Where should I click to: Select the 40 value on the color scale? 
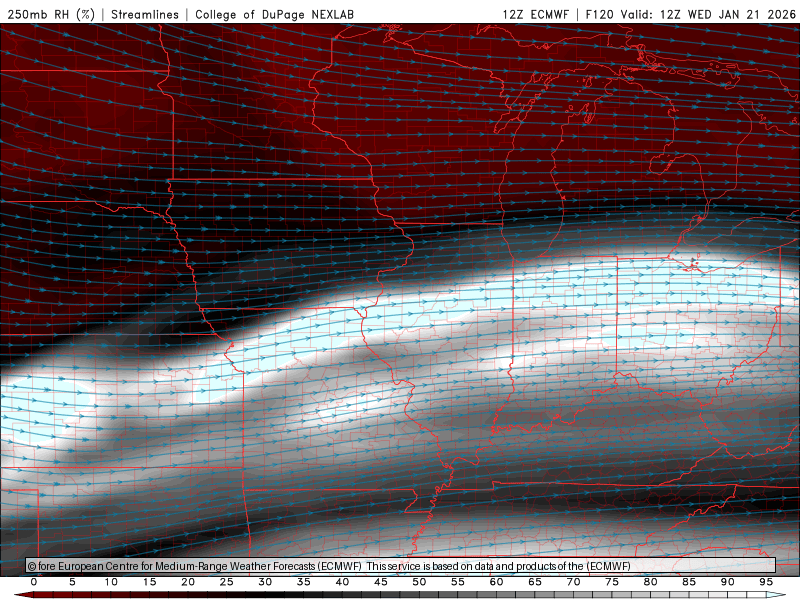click(342, 582)
